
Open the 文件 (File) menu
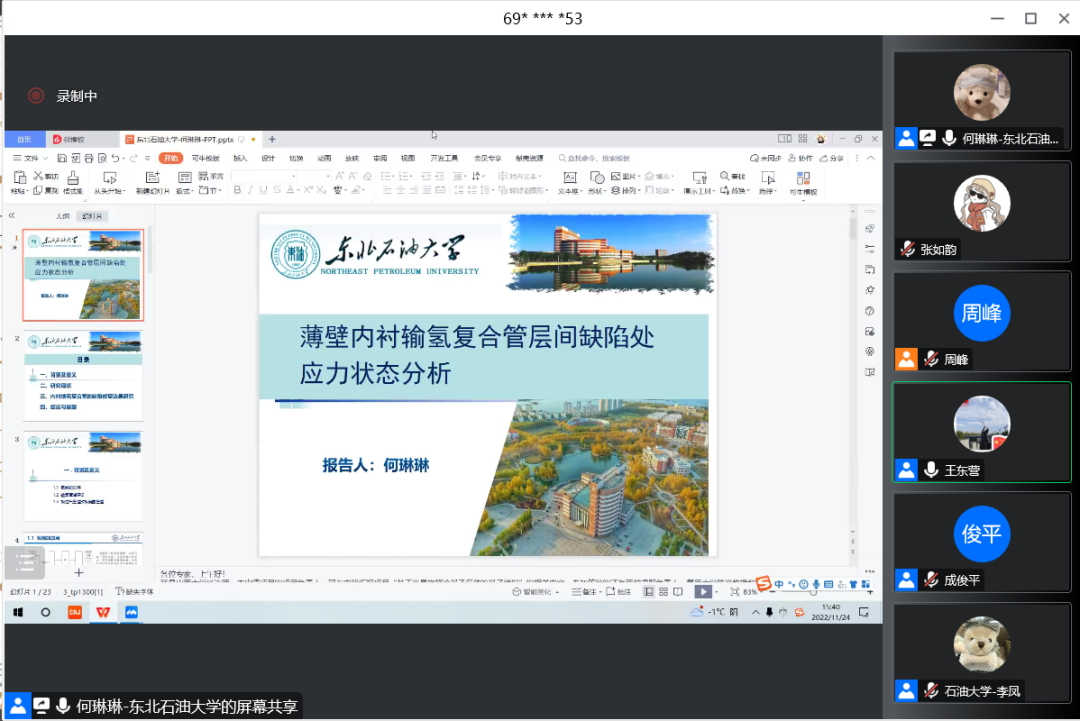pos(28,158)
